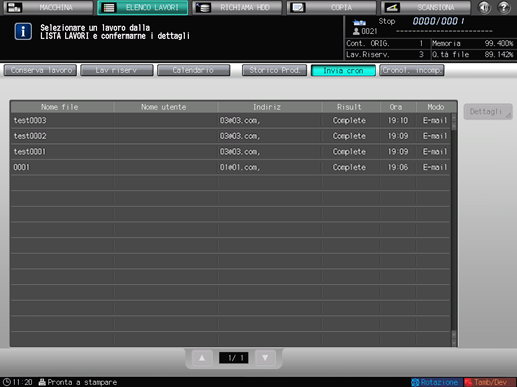Click the Ora column header
Screen dimensions: 517x387
pyautogui.click(x=398, y=107)
